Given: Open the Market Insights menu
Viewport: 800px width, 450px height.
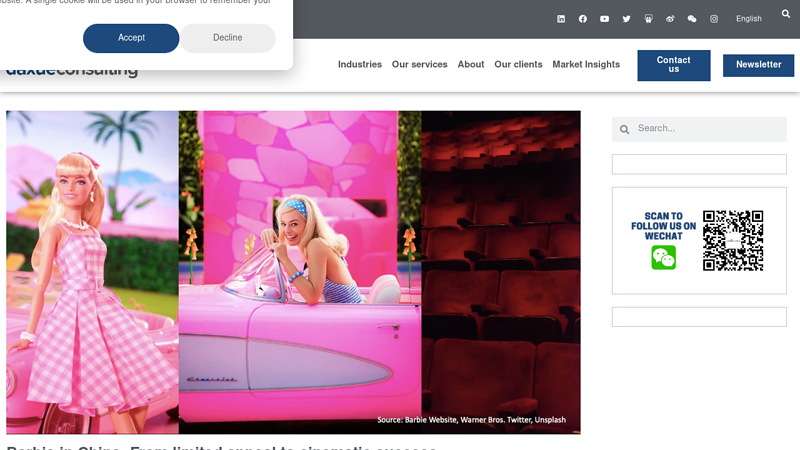Looking at the screenshot, I should pyautogui.click(x=586, y=65).
